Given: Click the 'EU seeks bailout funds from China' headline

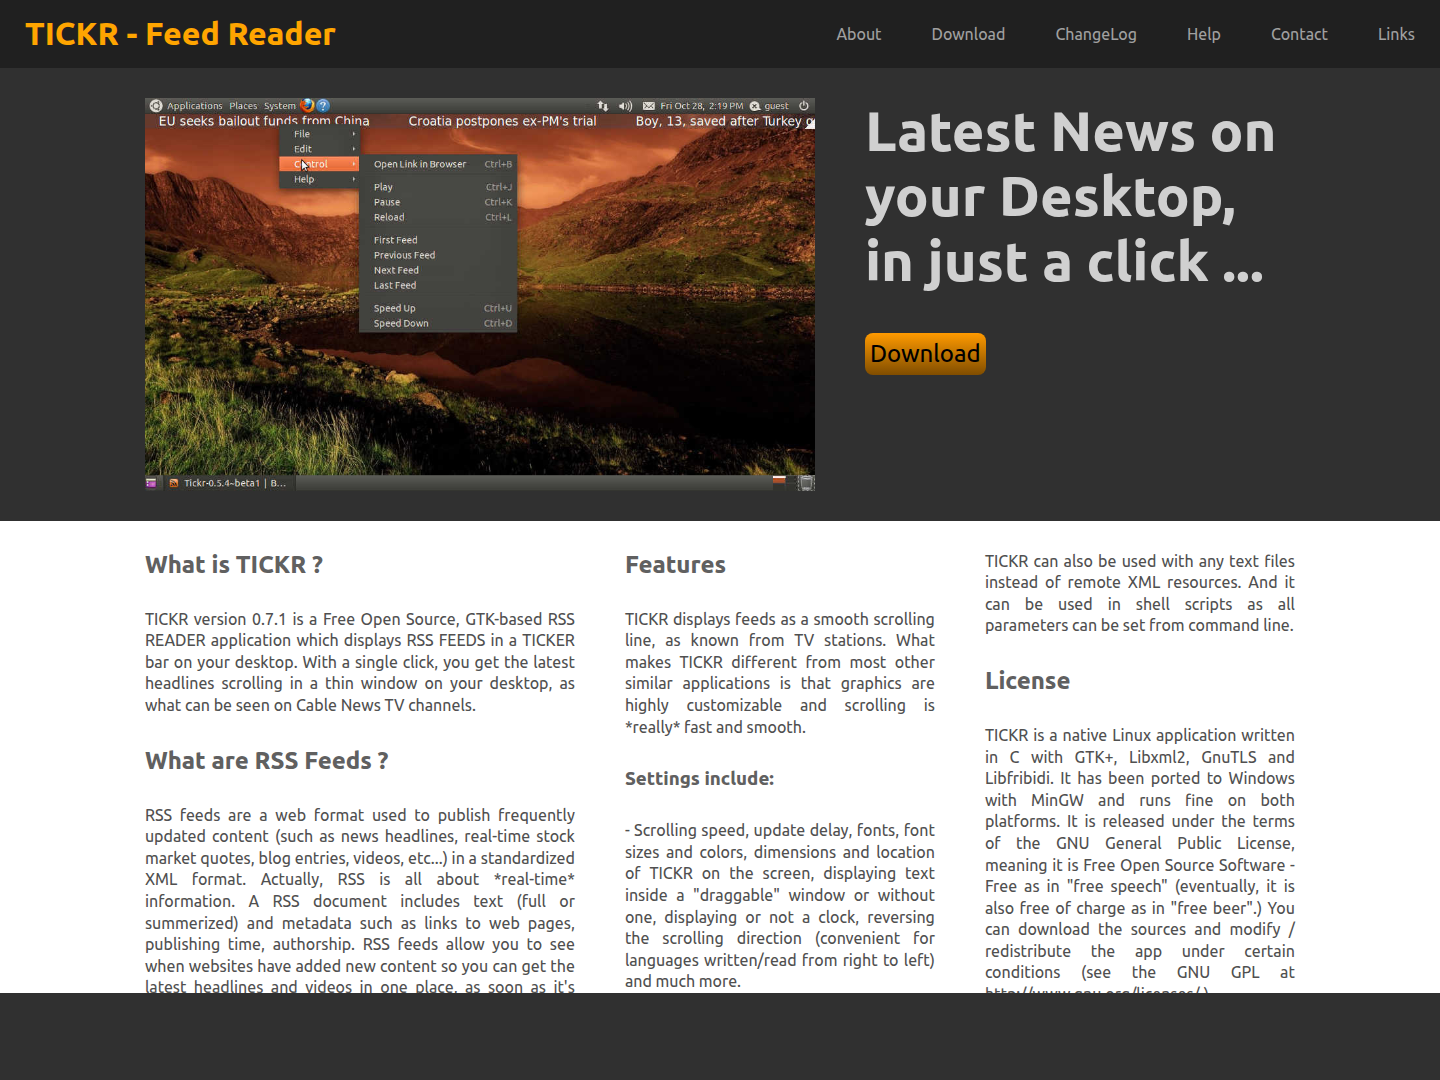Looking at the screenshot, I should point(264,121).
